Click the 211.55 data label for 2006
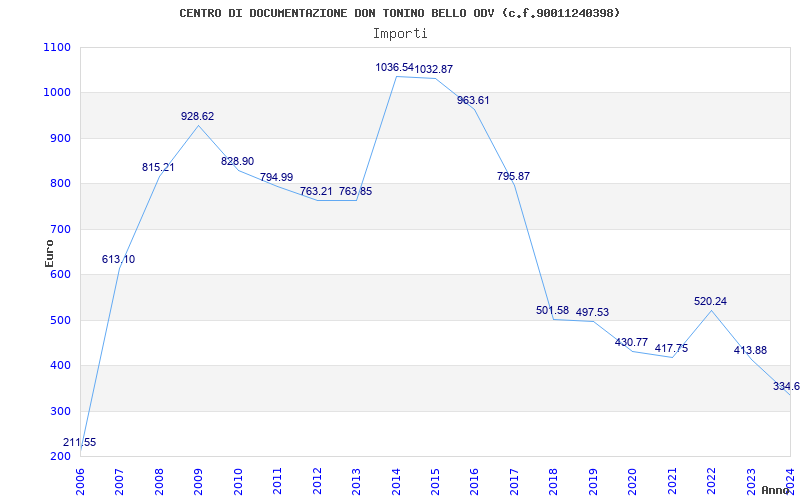This screenshot has height=500, width=800. coord(80,442)
